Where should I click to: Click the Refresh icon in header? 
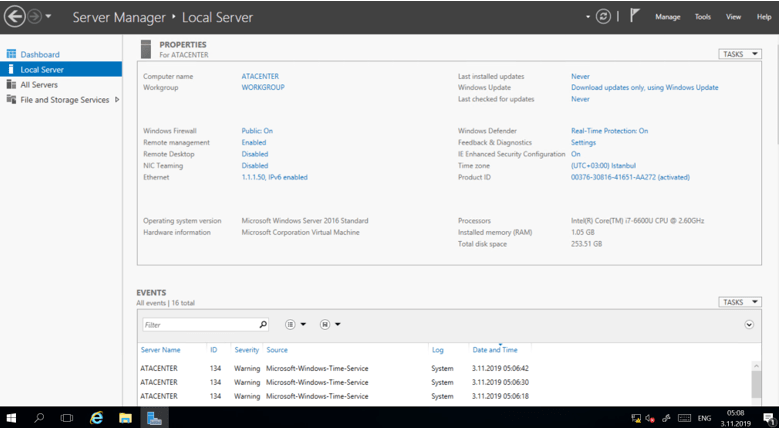(x=603, y=17)
